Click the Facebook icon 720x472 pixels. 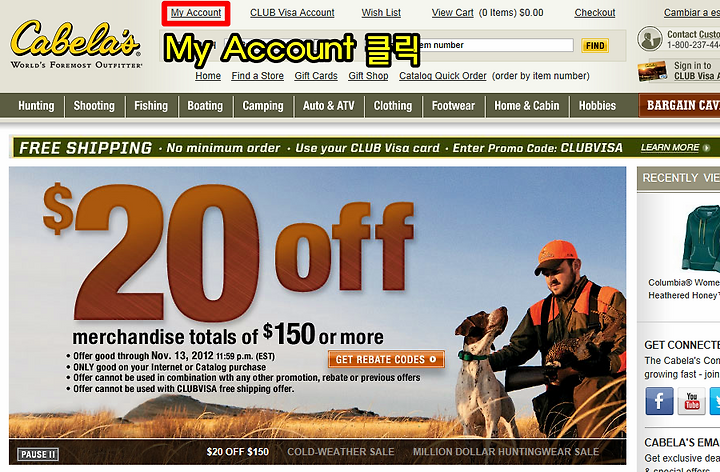click(x=659, y=401)
